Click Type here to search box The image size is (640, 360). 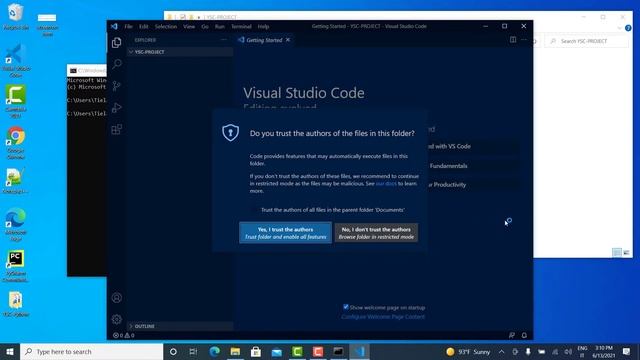coord(91,351)
